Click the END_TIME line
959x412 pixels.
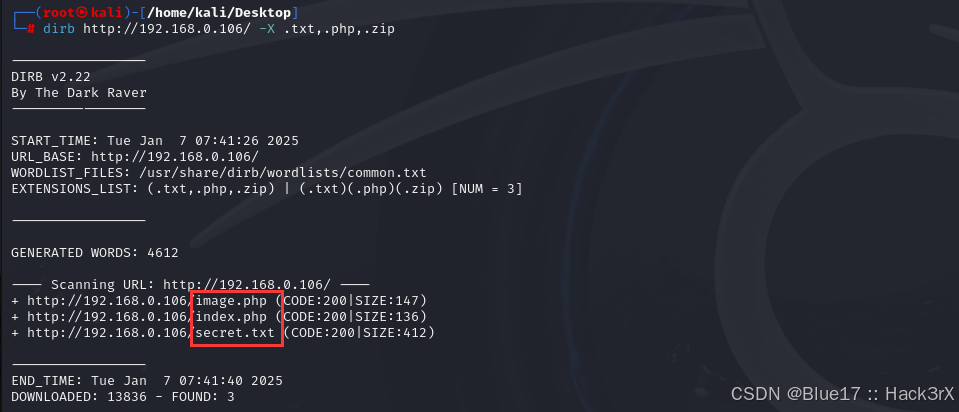(147, 381)
